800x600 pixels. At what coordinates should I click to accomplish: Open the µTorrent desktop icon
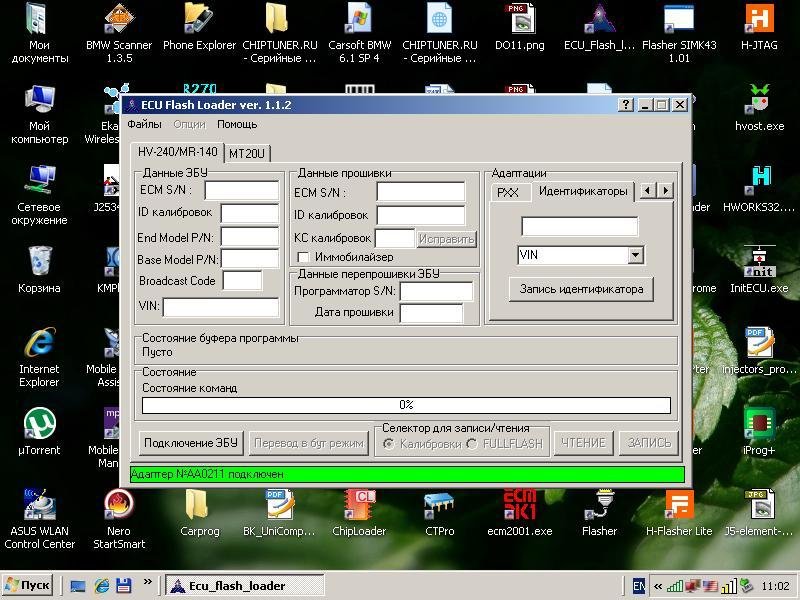39,422
